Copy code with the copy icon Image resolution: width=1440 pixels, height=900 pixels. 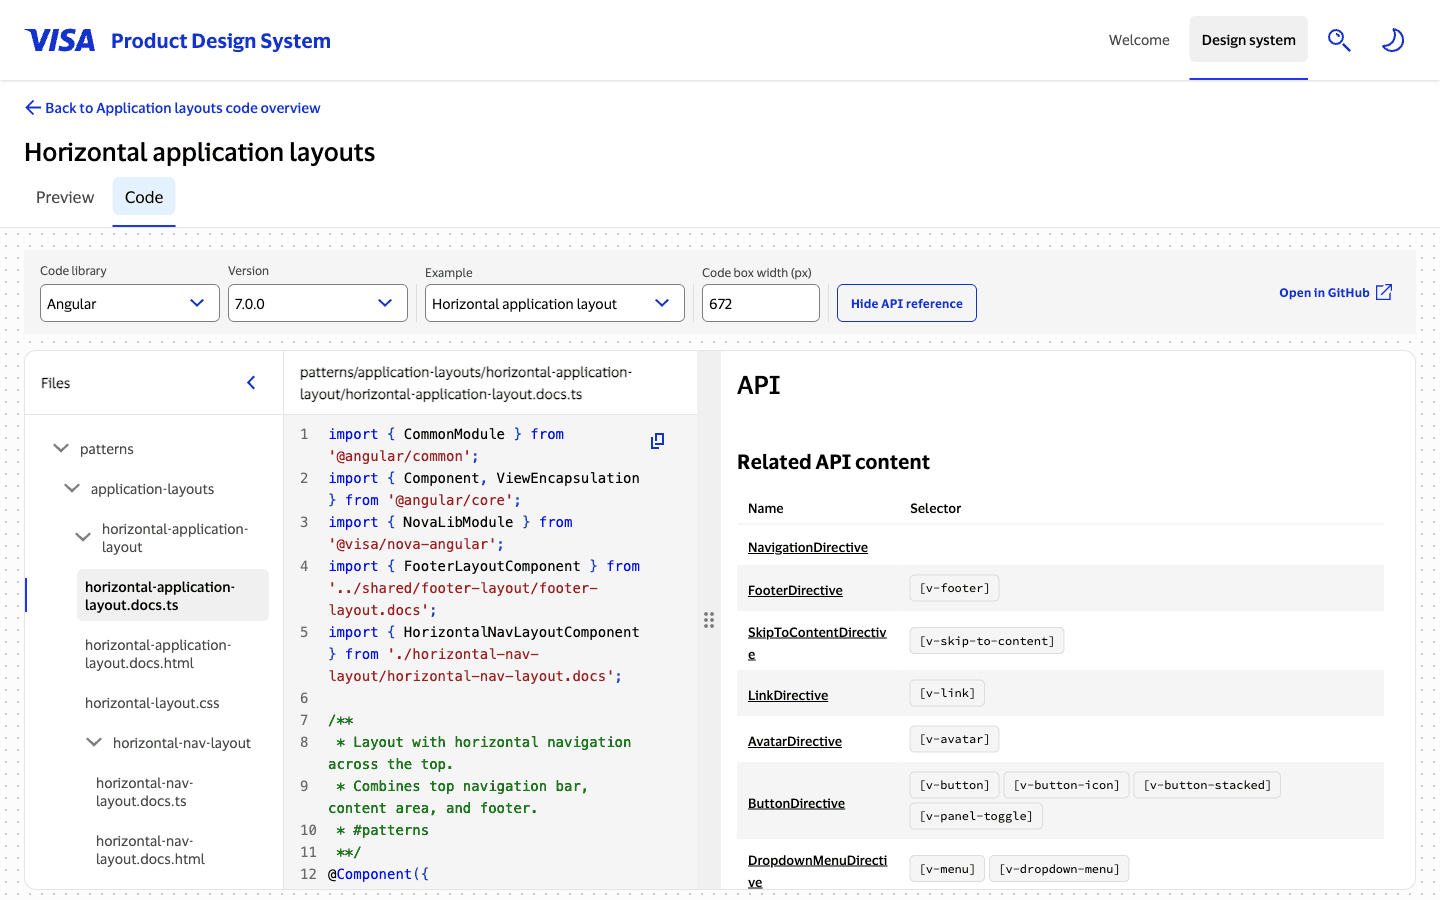(x=657, y=441)
